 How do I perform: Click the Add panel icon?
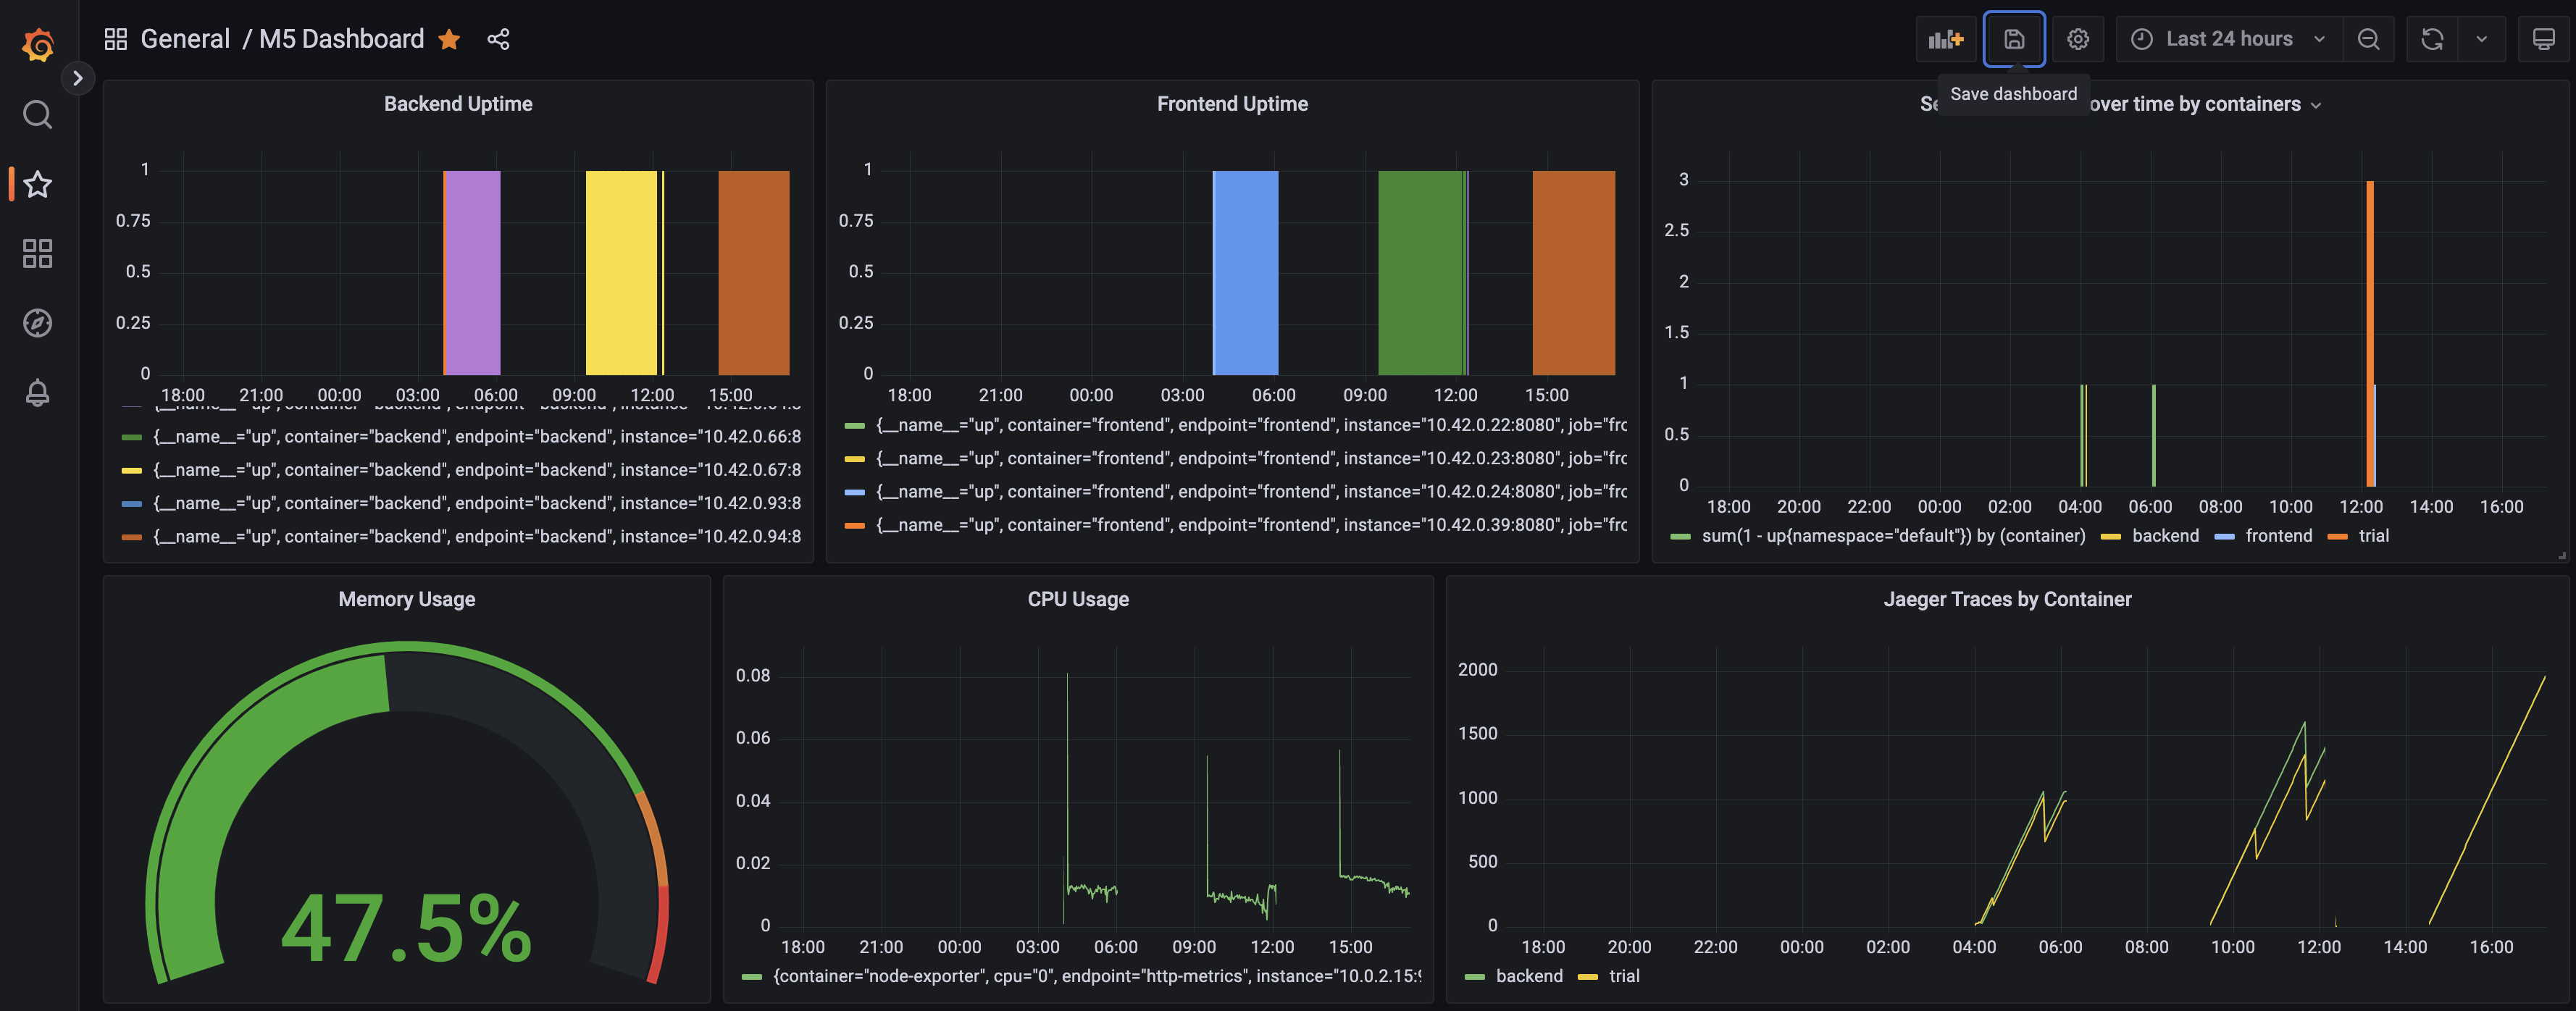pyautogui.click(x=1945, y=39)
